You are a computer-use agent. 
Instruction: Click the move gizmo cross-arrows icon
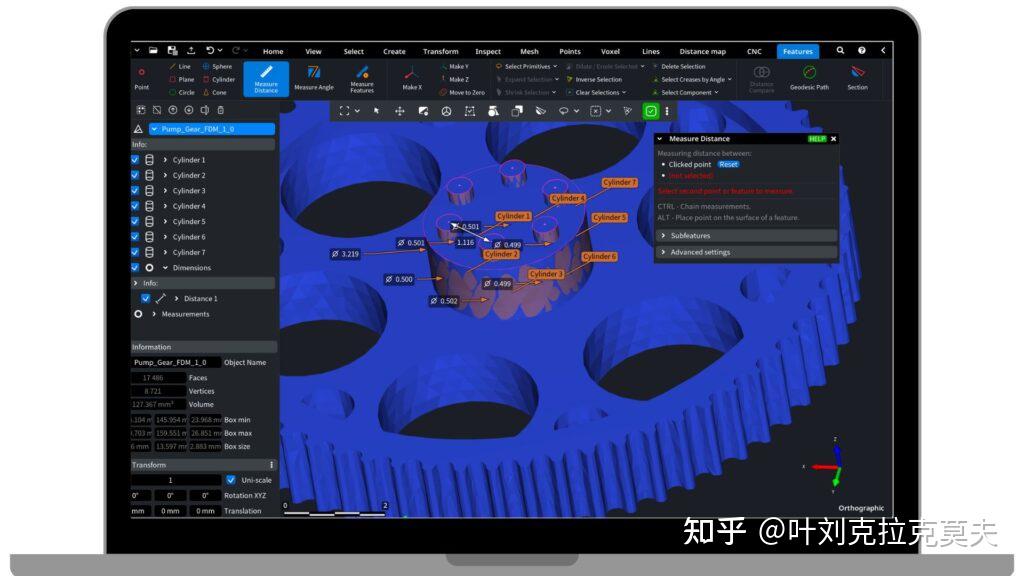(400, 111)
